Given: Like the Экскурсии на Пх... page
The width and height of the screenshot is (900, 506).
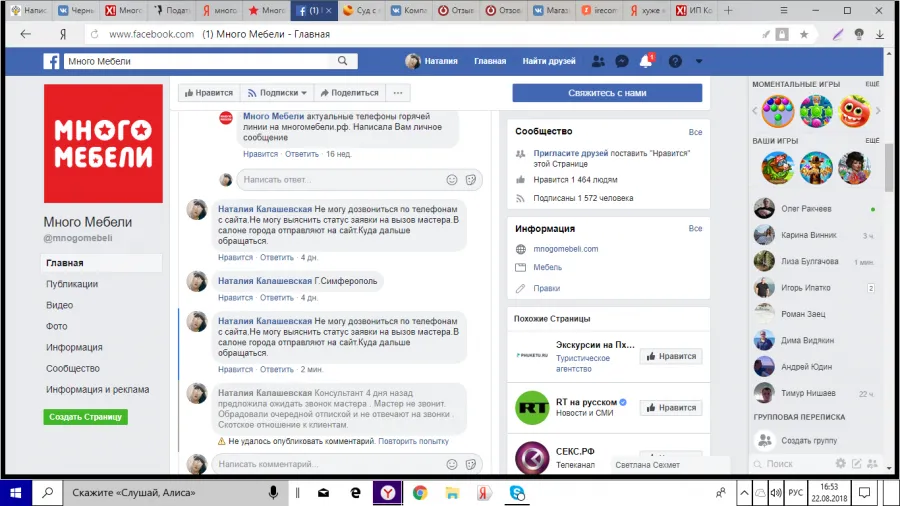Looking at the screenshot, I should (671, 356).
